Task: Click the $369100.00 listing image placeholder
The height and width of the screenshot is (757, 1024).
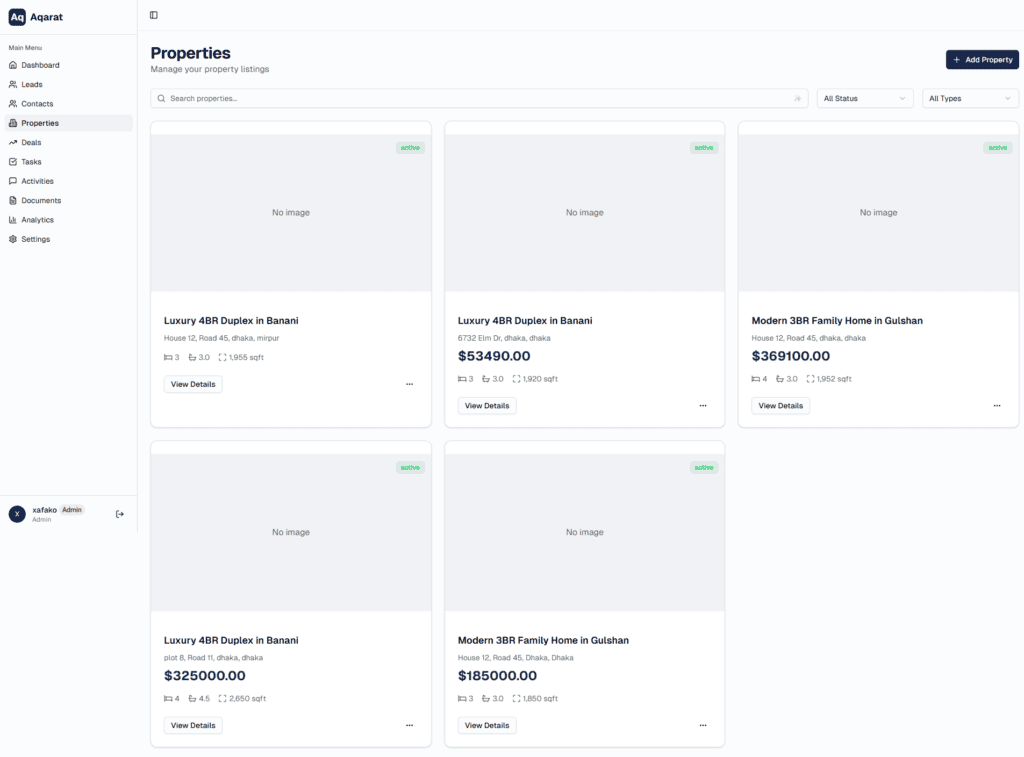Action: tap(878, 213)
